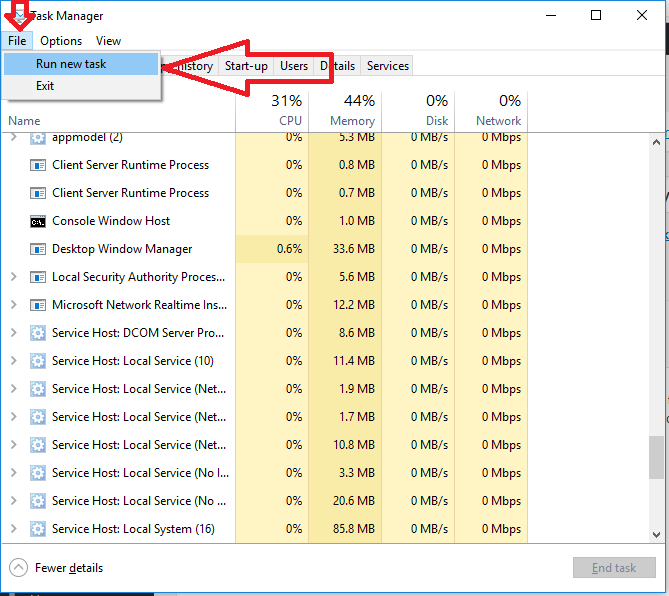Click the Service Host: Local System gear icon
Screen dimensions: 669x596
point(38,529)
